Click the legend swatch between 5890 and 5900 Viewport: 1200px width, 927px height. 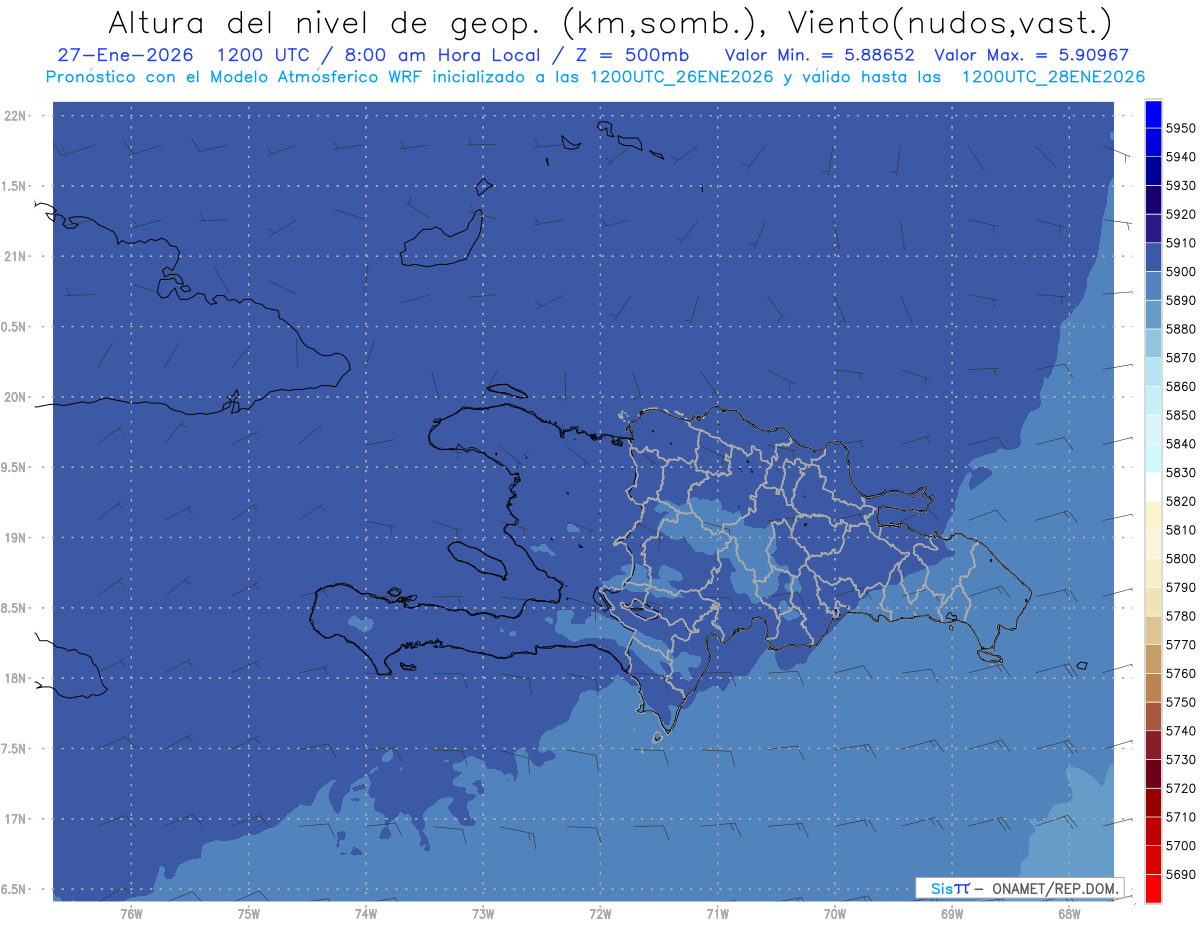pos(1153,286)
